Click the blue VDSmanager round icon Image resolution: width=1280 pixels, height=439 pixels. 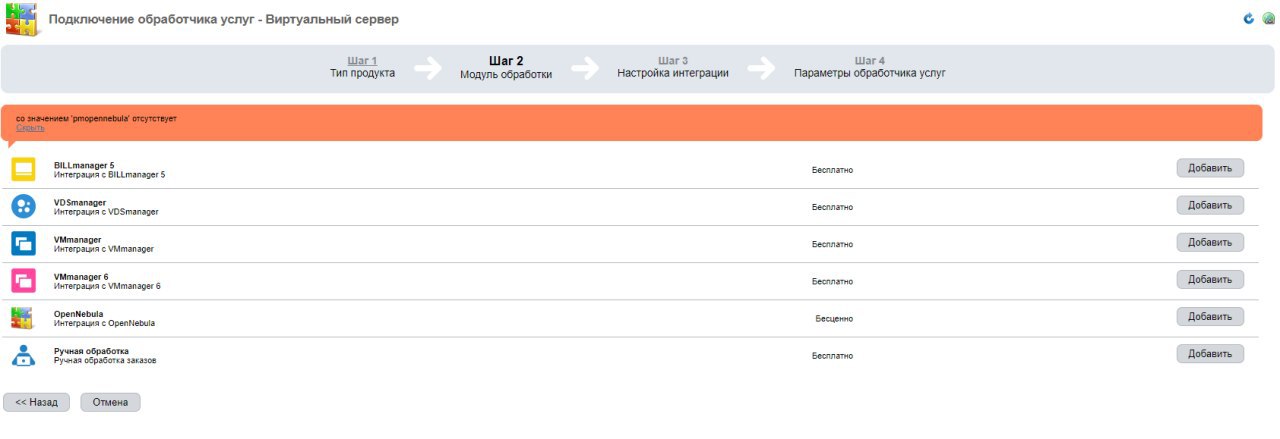coord(23,207)
